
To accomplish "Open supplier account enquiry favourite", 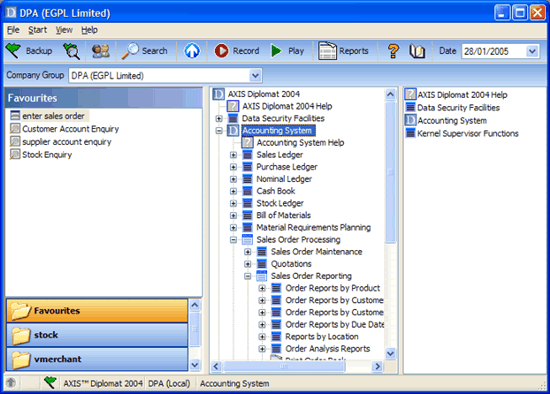I will [x=67, y=142].
